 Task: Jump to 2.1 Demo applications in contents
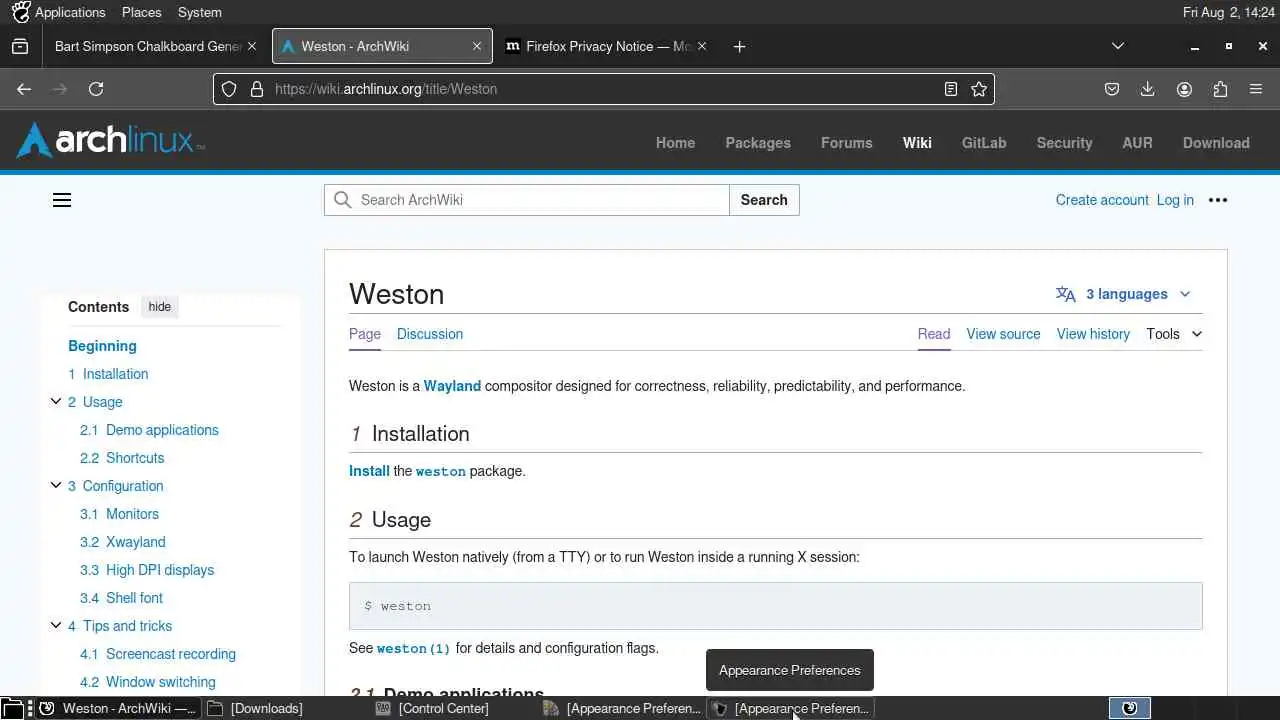pos(149,430)
